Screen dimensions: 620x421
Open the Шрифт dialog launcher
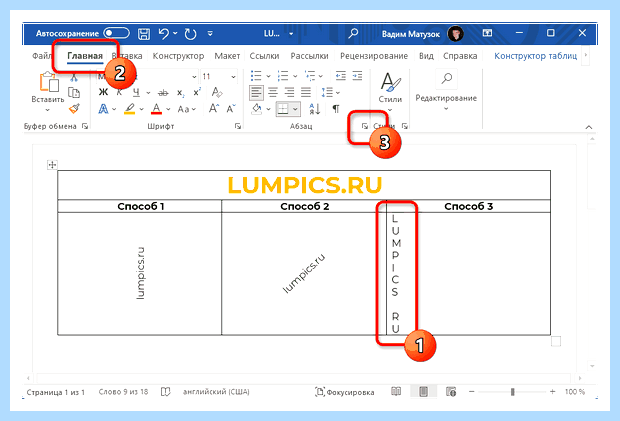pos(238,126)
